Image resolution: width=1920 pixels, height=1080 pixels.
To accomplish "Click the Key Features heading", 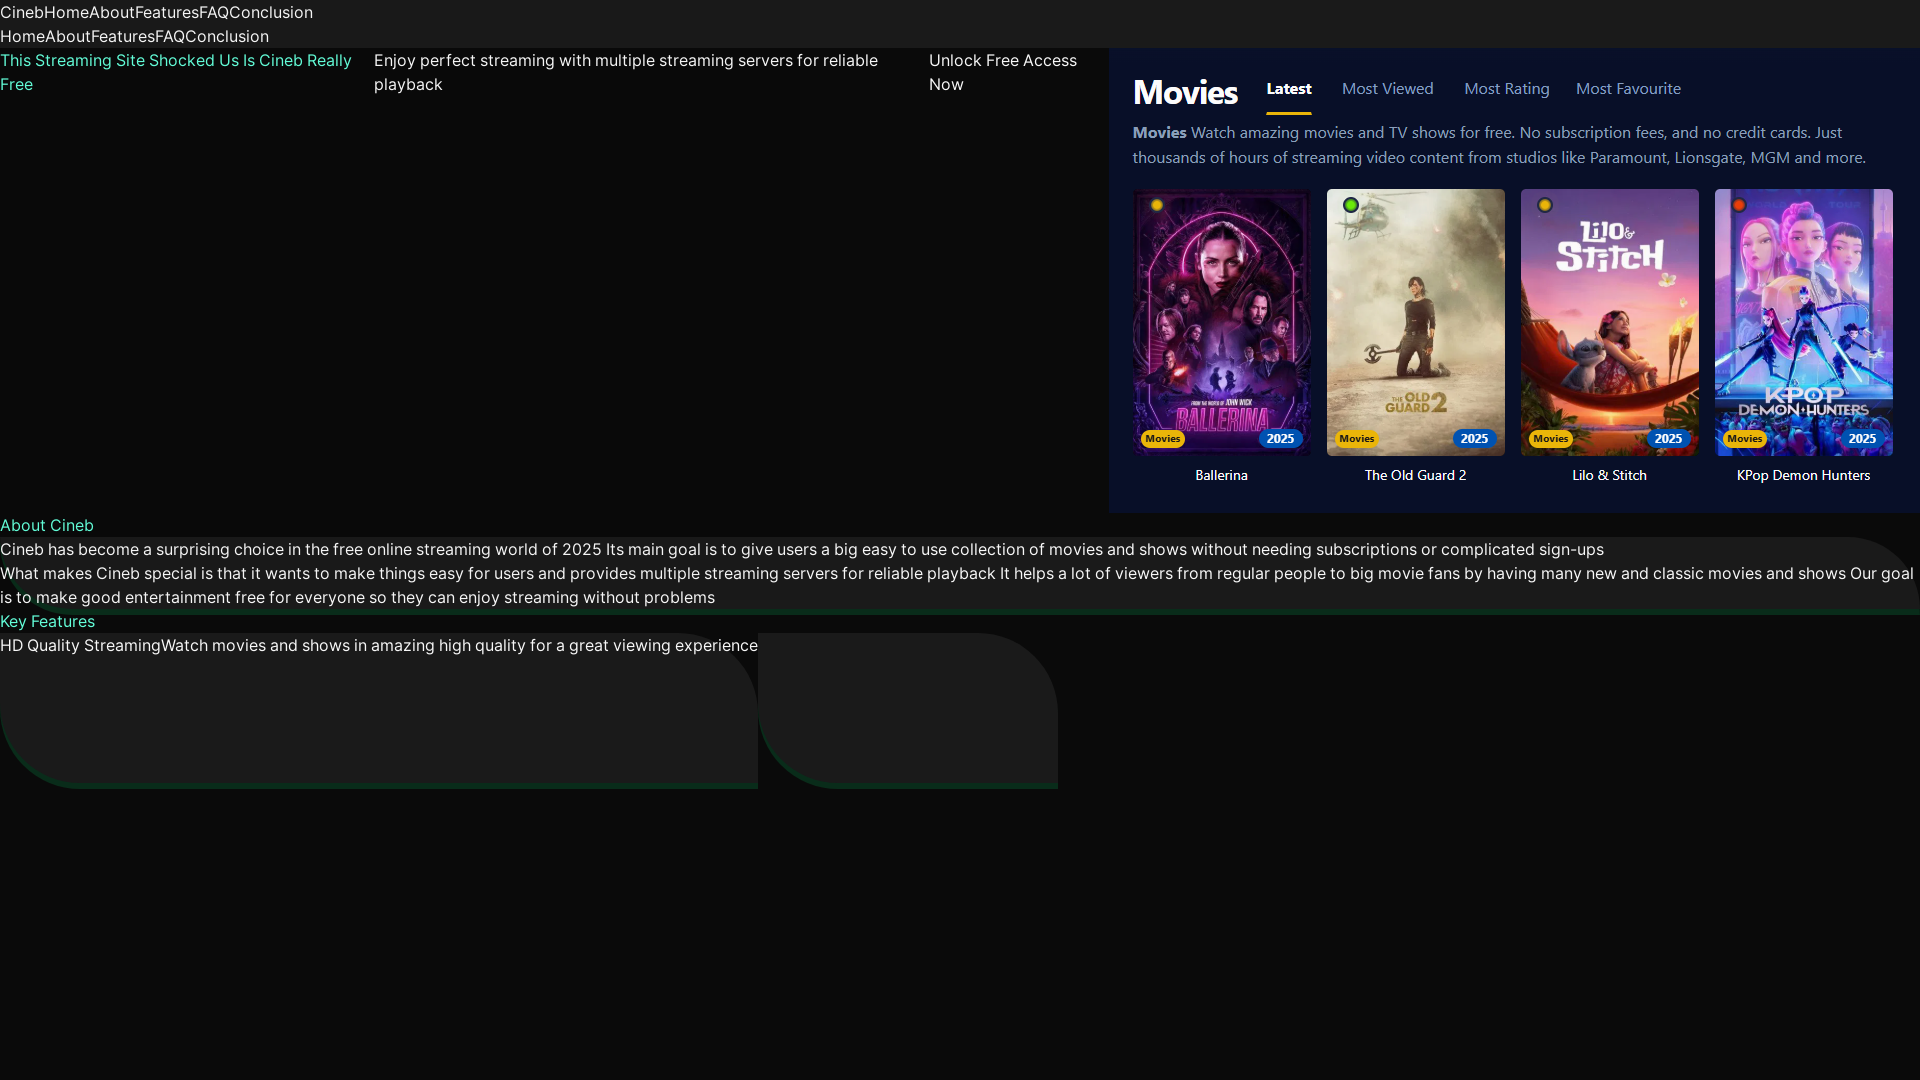I will pos(47,621).
